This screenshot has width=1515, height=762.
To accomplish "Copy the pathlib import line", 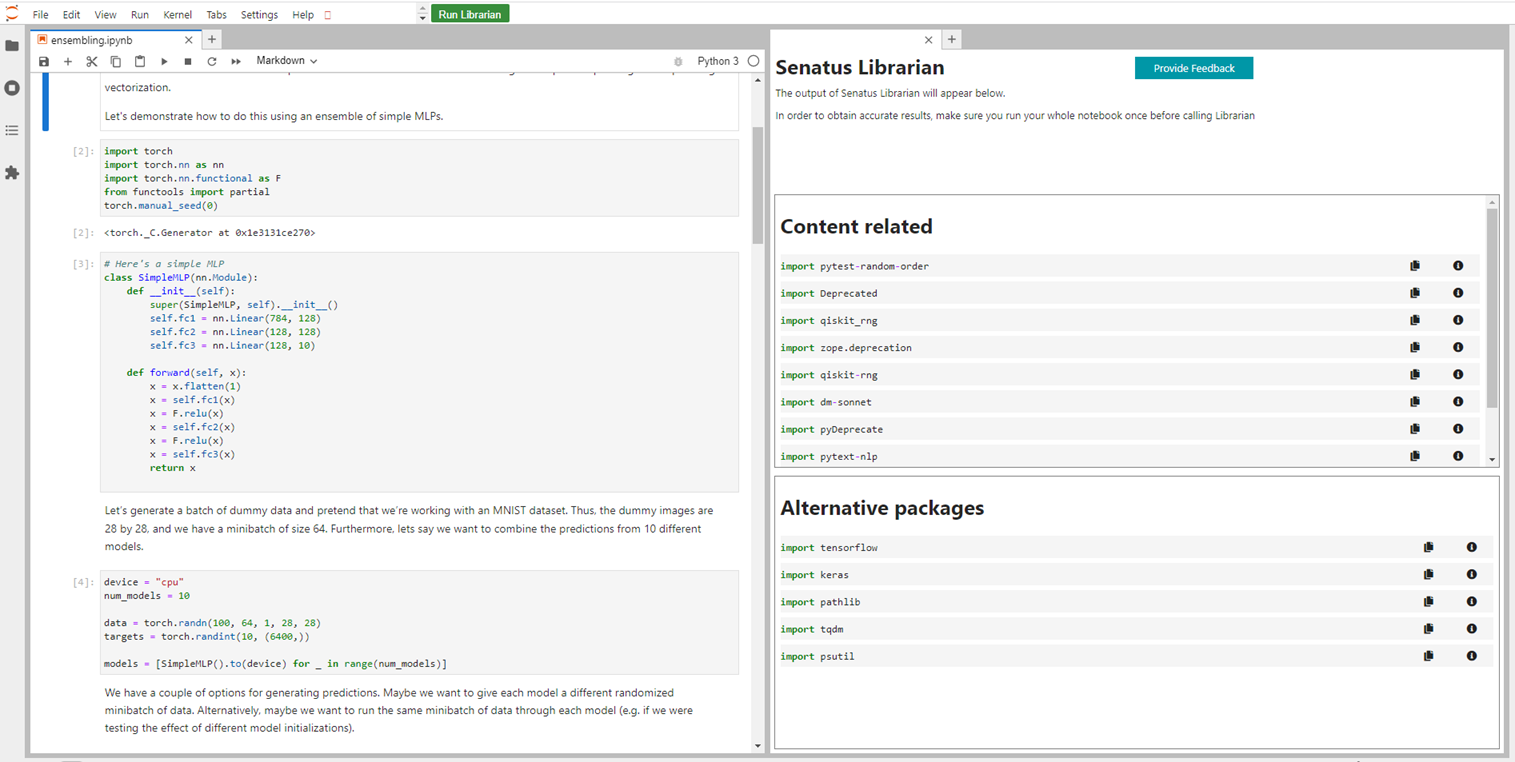I will (1429, 601).
